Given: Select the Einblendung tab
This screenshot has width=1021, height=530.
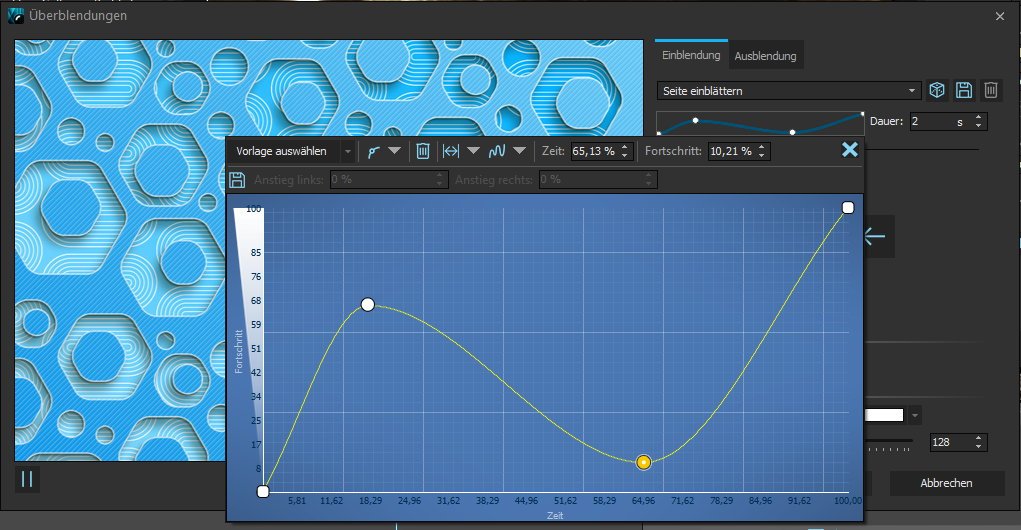Looking at the screenshot, I should [x=691, y=55].
